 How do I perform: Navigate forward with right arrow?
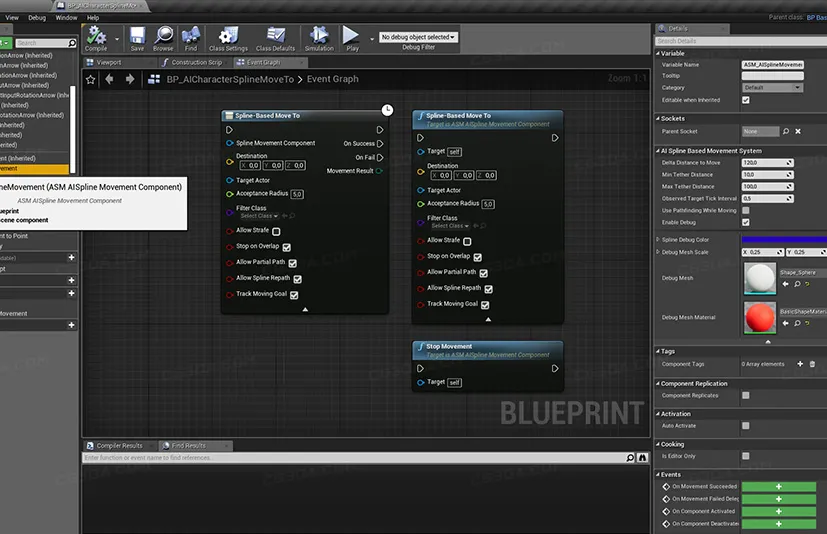point(130,79)
